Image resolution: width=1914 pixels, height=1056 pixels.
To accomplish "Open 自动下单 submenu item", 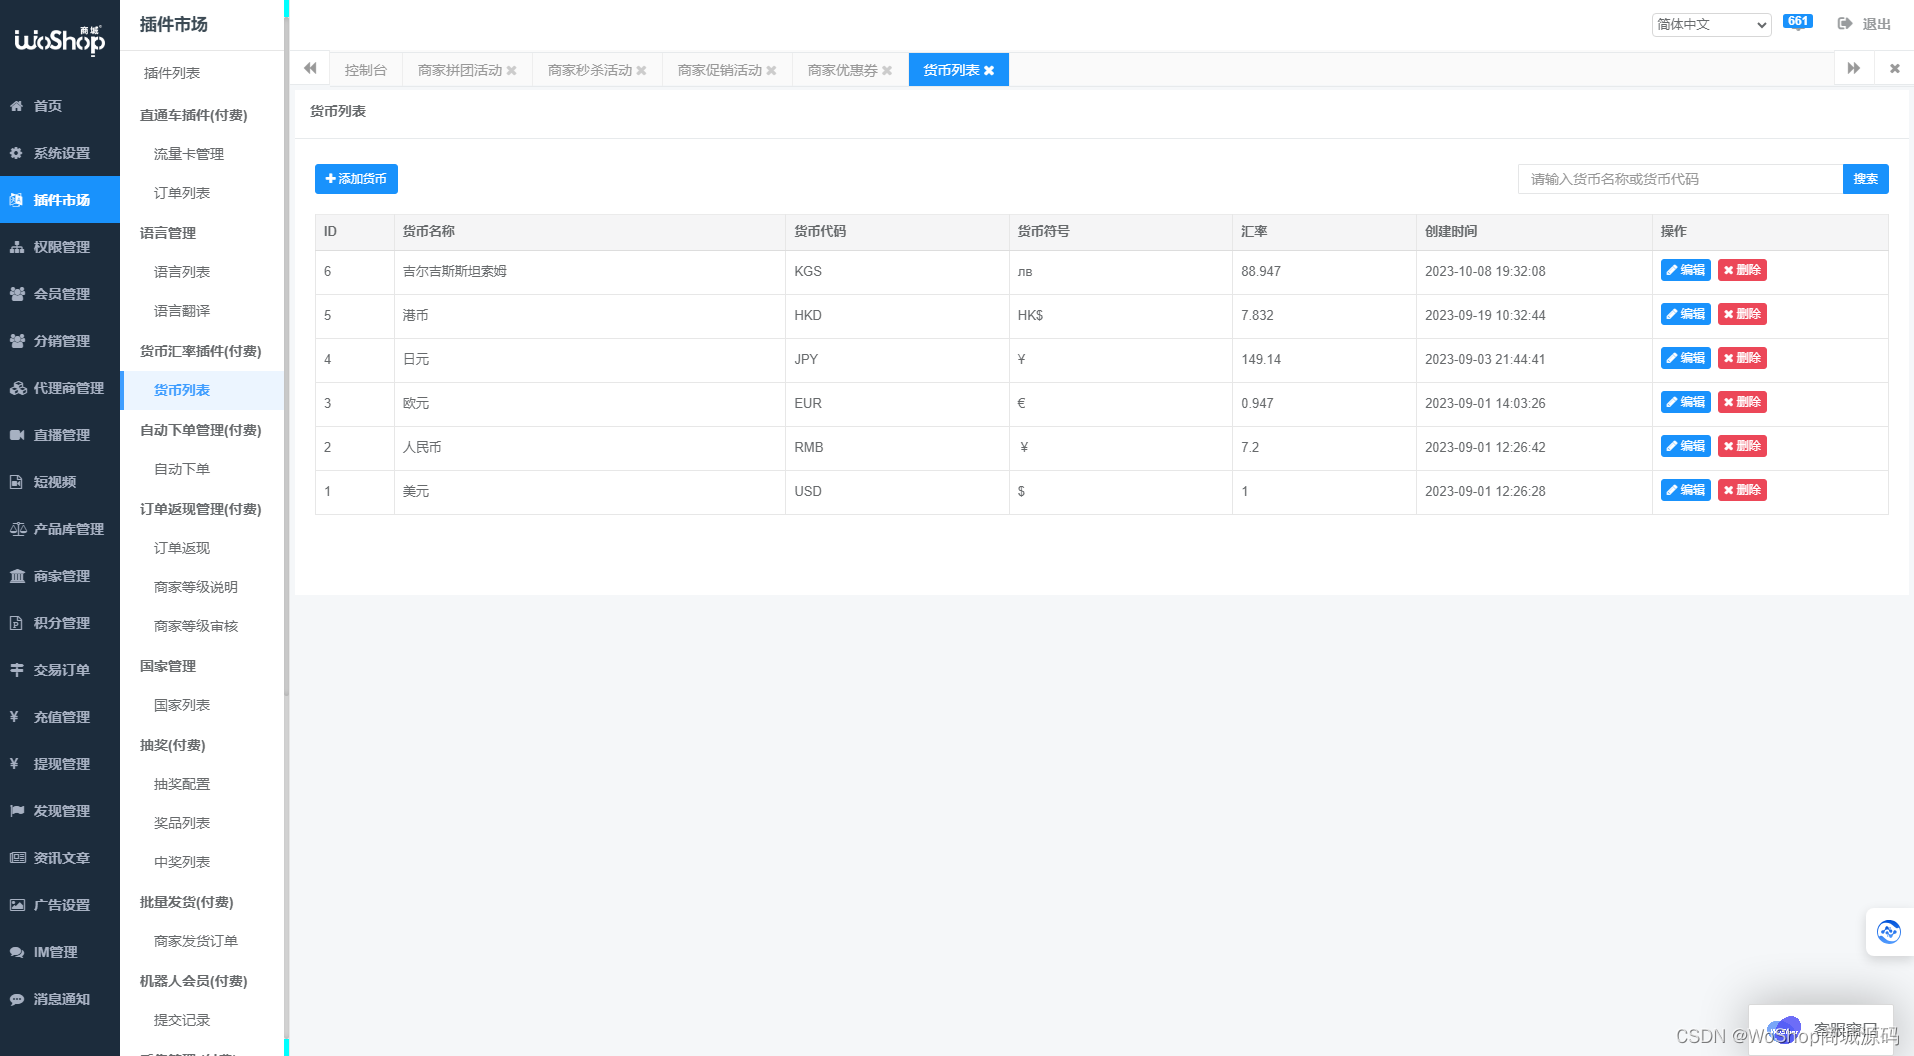I will click(x=182, y=469).
